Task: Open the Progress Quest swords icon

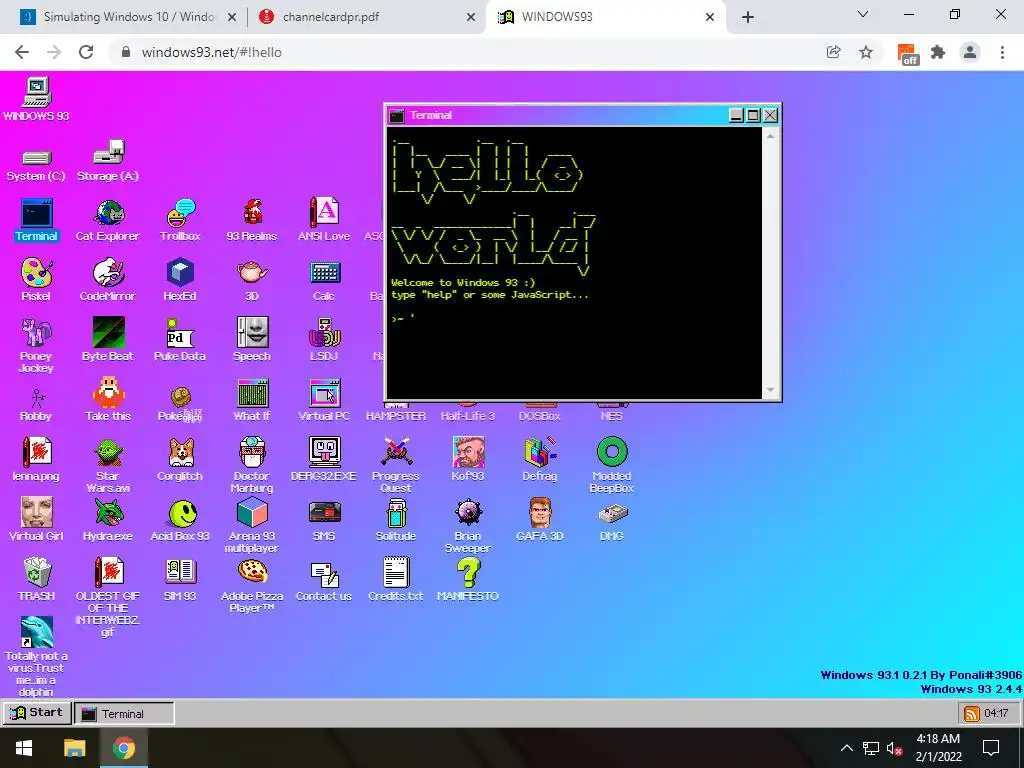Action: (x=396, y=453)
